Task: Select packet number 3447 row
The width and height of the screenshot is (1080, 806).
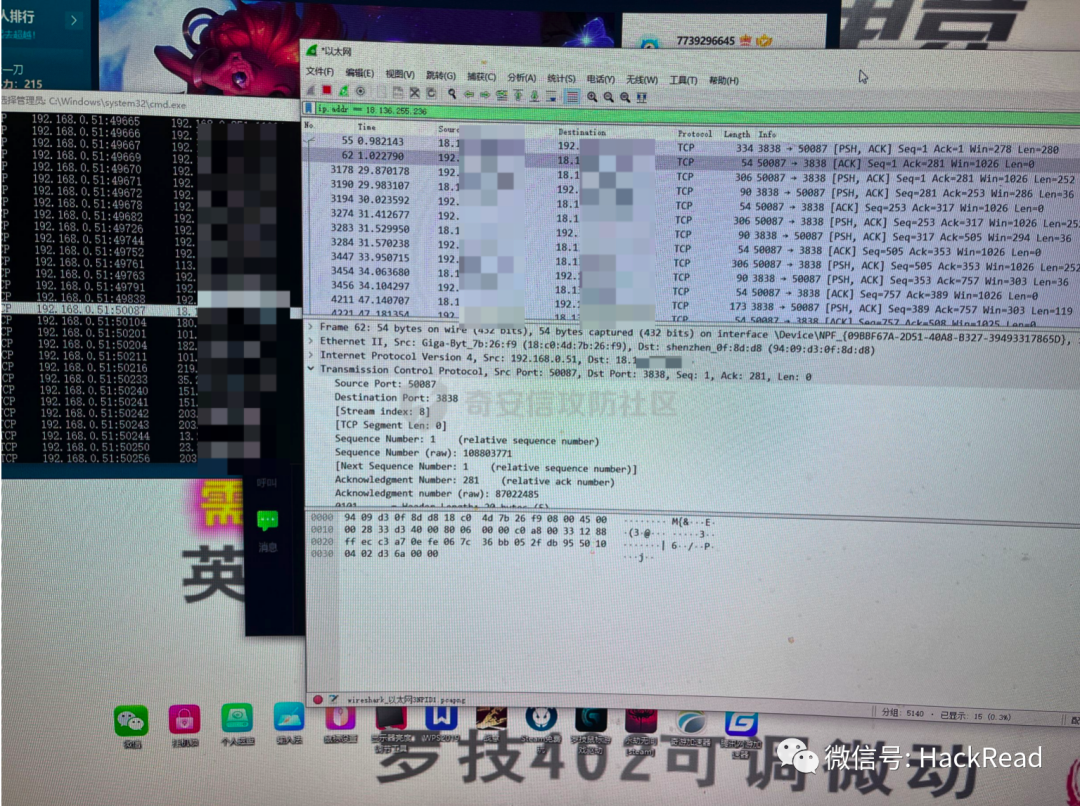Action: pos(692,260)
